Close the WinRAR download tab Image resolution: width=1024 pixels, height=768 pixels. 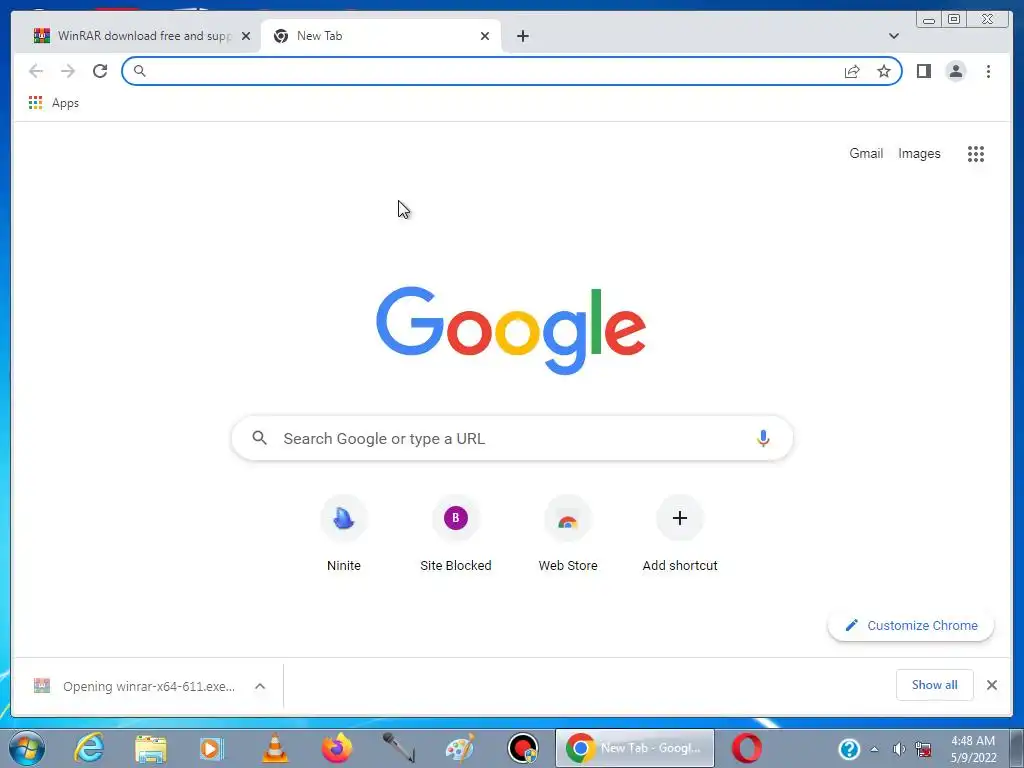tap(246, 36)
